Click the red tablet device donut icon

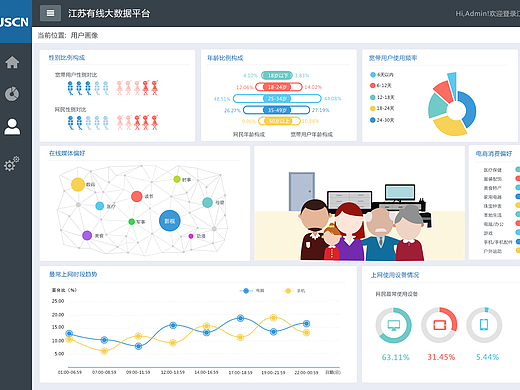pos(439,325)
